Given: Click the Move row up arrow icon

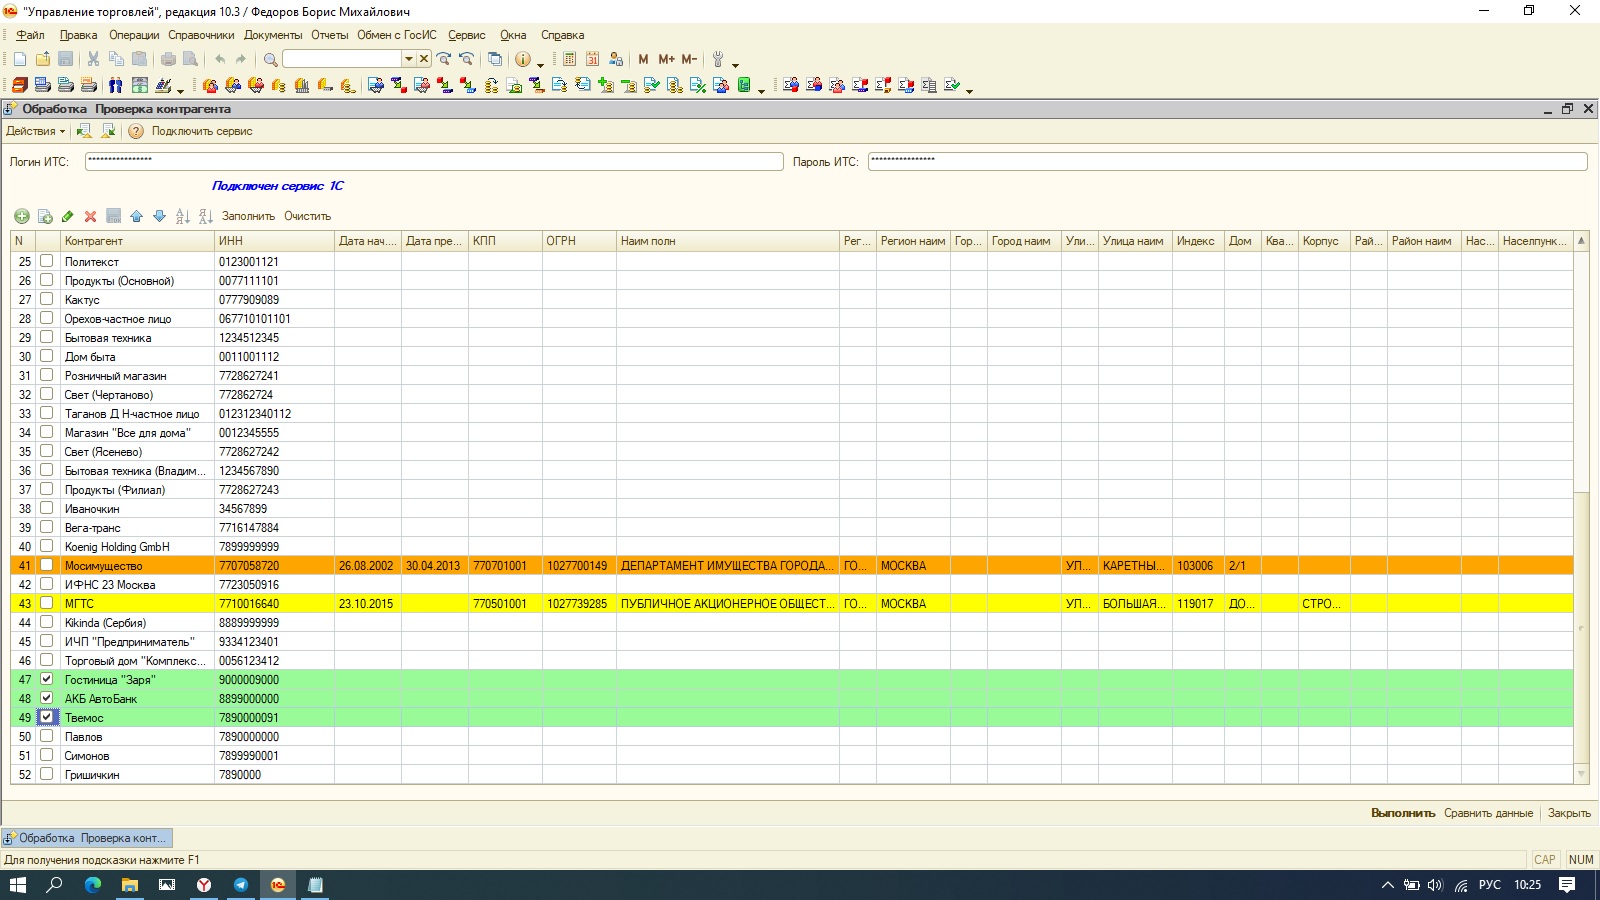Looking at the screenshot, I should (x=136, y=216).
